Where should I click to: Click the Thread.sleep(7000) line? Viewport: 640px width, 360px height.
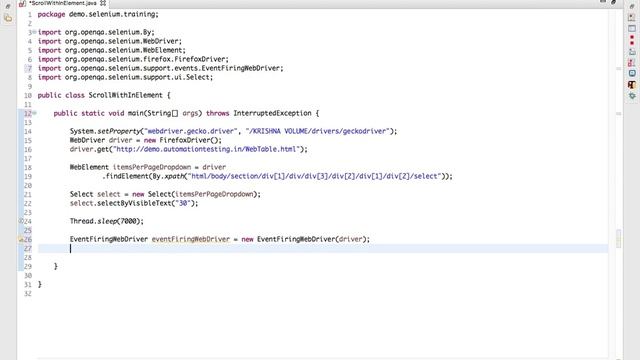tap(107, 221)
